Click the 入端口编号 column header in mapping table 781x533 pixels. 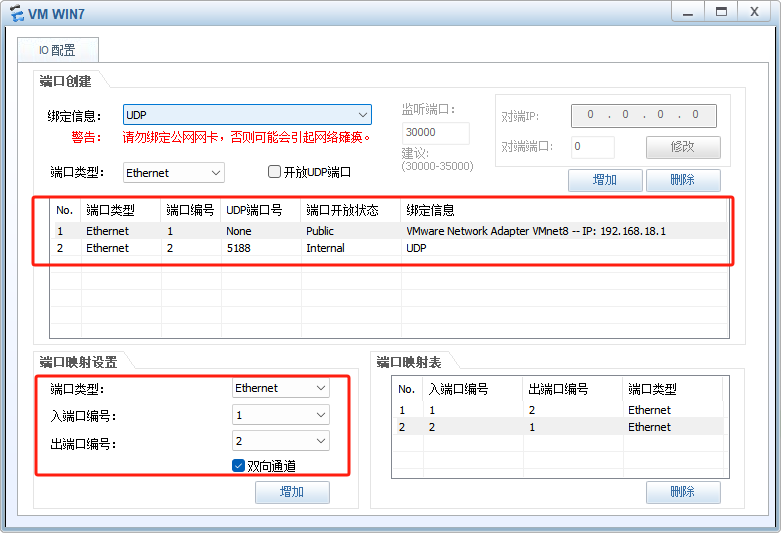[473, 389]
